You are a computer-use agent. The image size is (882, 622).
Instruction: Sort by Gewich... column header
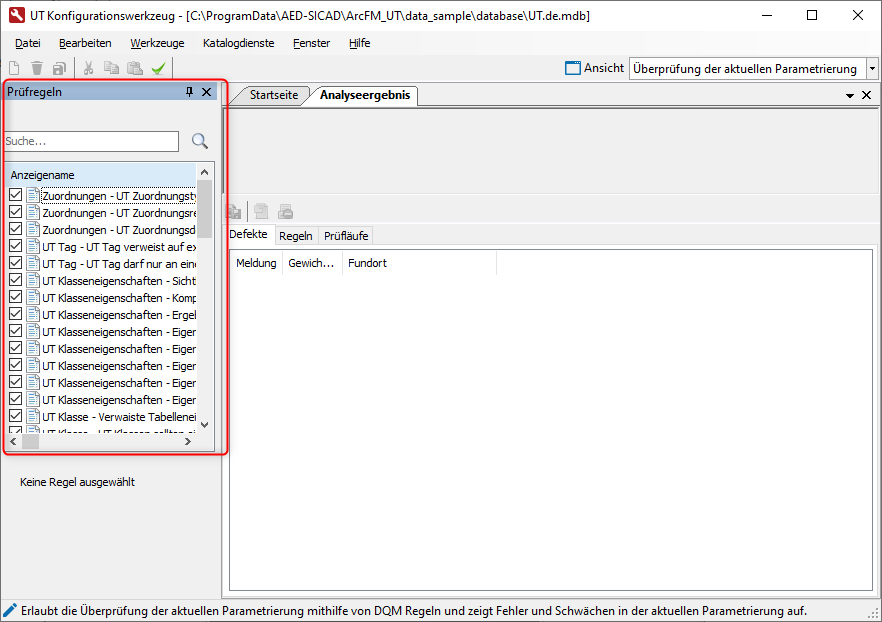(312, 263)
